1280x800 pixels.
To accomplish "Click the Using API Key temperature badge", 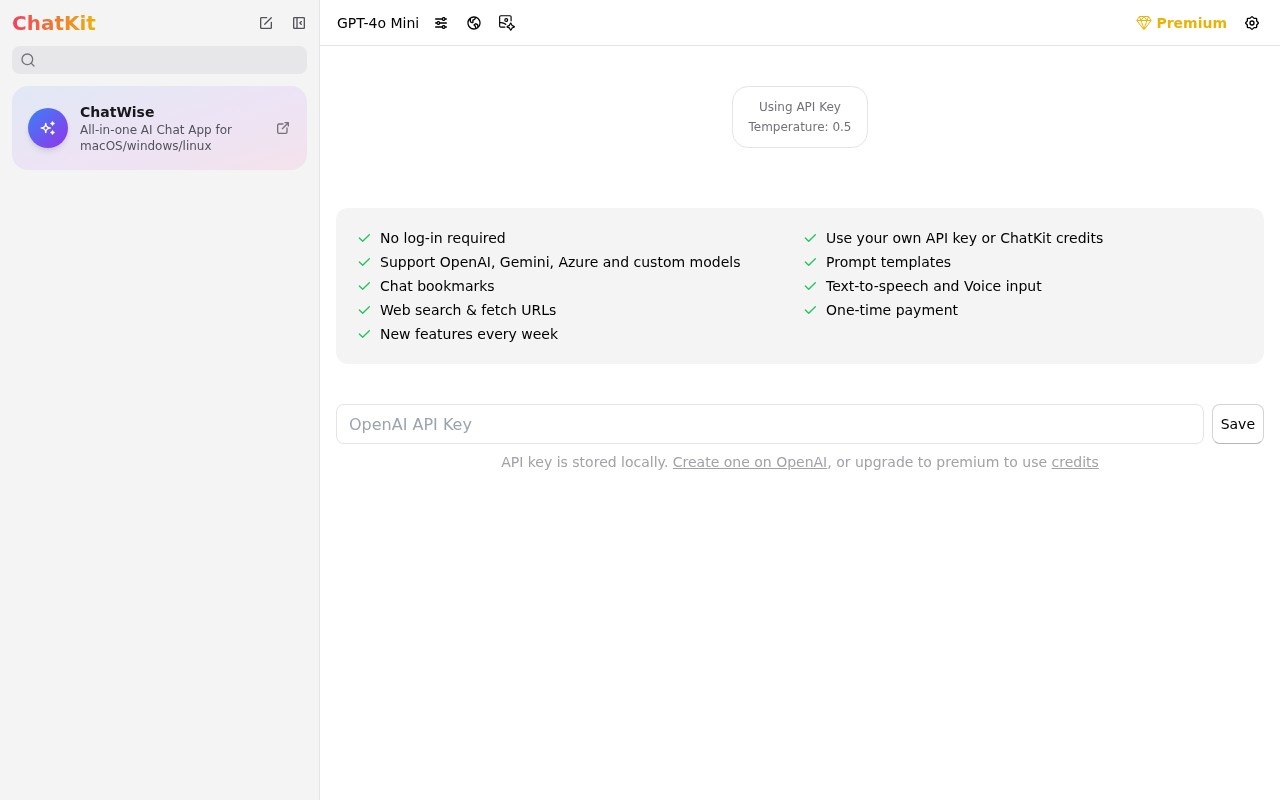I will click(800, 117).
